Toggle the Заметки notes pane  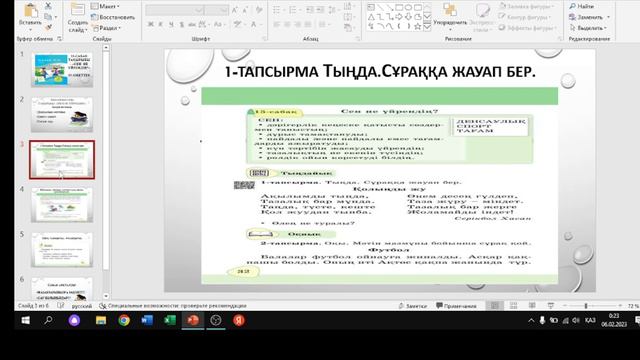[412, 306]
